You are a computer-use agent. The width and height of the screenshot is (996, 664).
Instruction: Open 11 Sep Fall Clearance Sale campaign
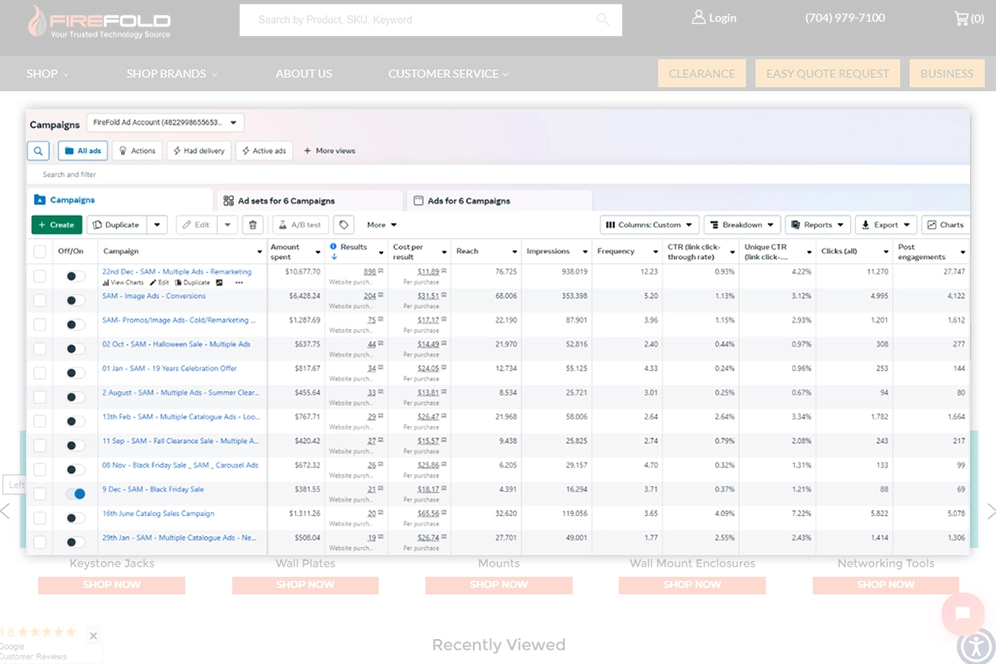coord(180,441)
